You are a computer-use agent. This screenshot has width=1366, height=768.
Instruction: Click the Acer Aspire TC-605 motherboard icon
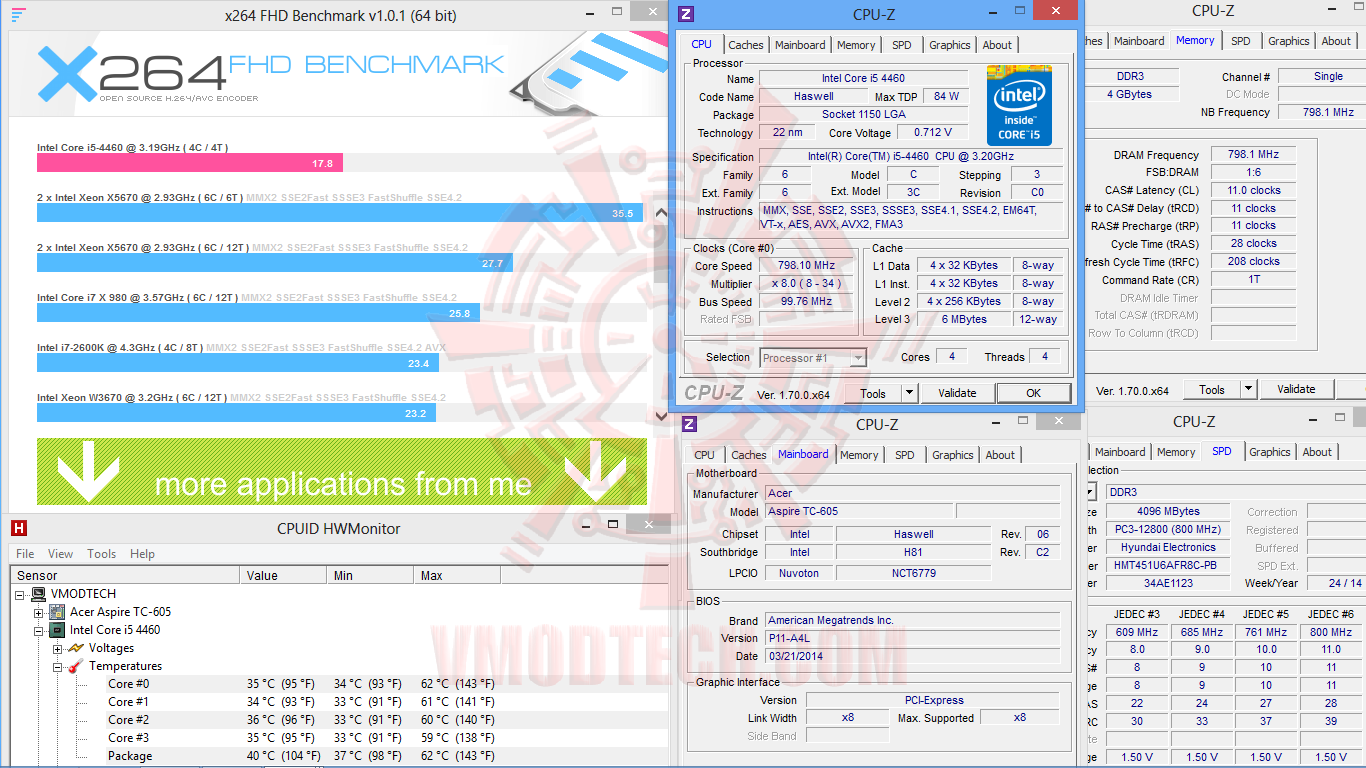(x=57, y=612)
